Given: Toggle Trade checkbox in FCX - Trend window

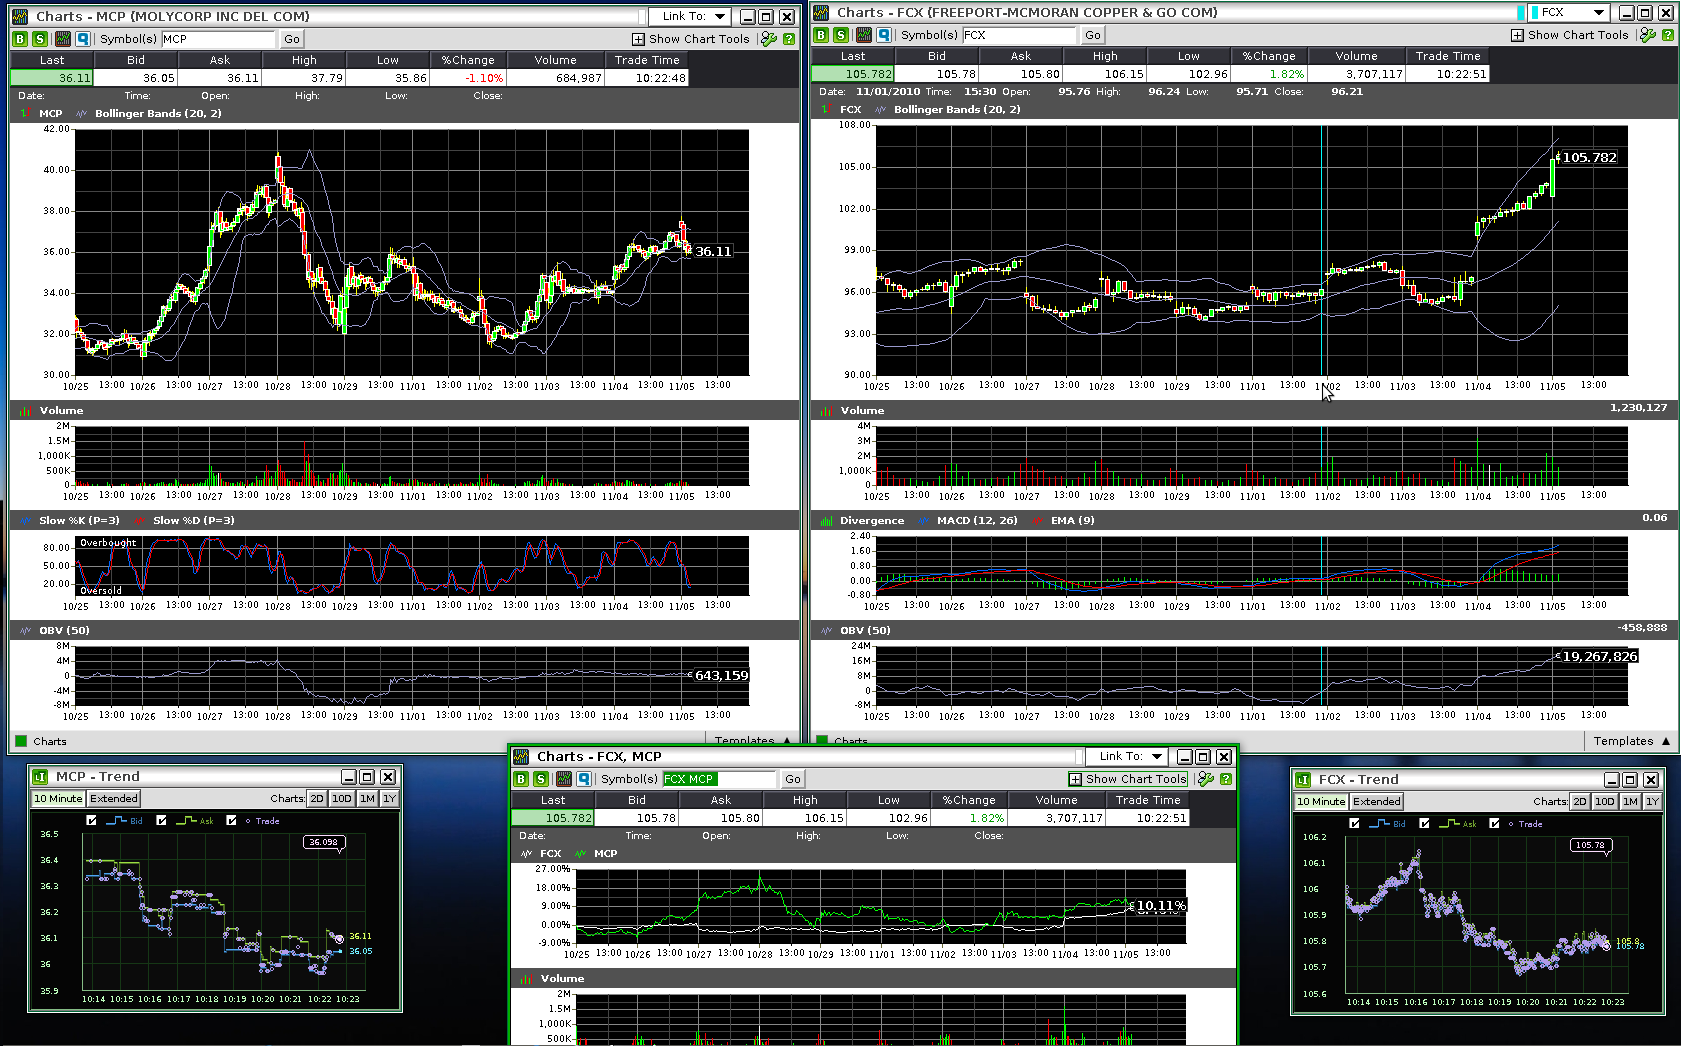Looking at the screenshot, I should point(1495,824).
